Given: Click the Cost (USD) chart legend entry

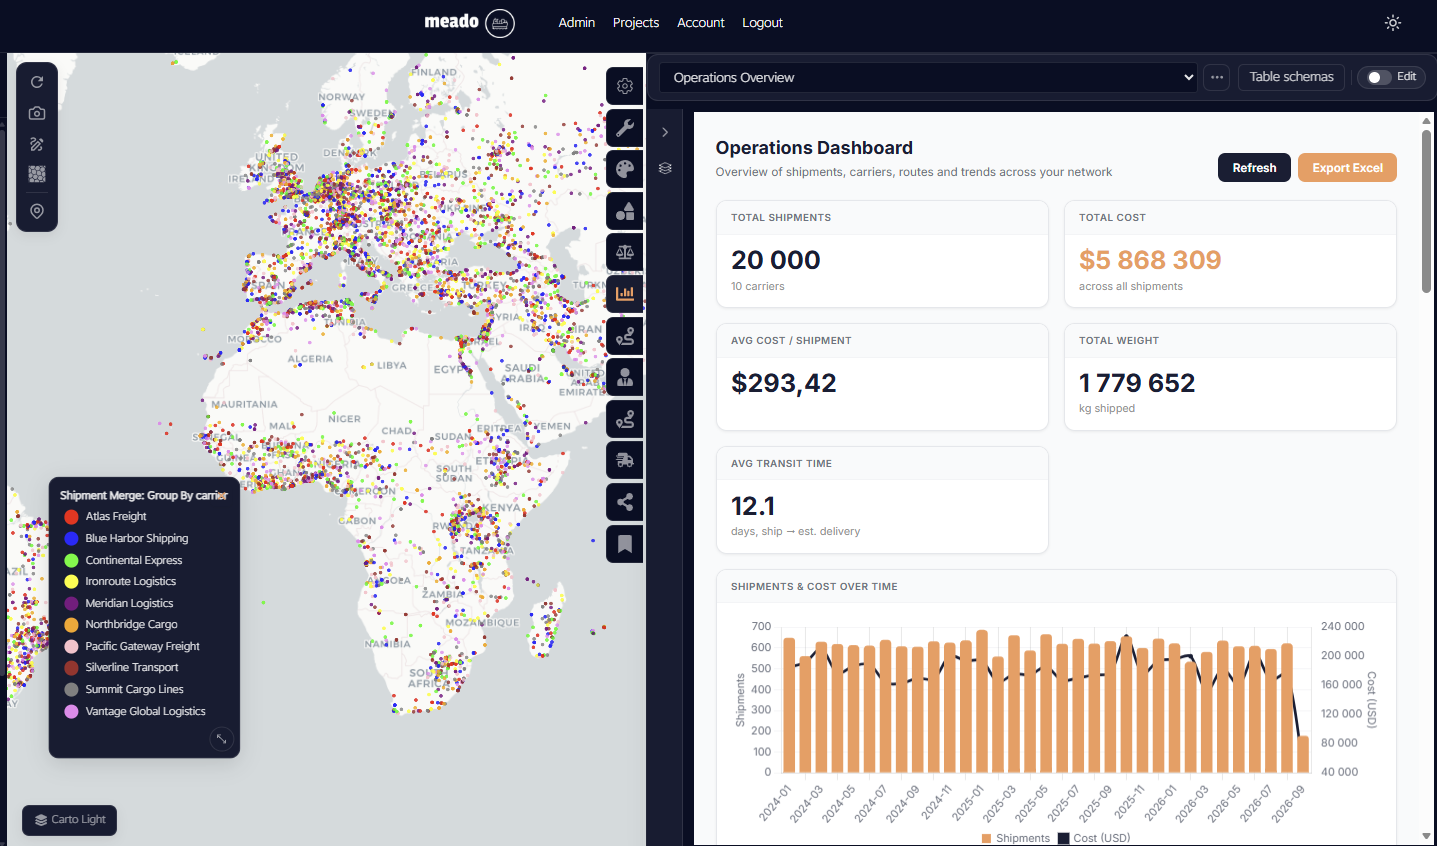Looking at the screenshot, I should click(1094, 838).
